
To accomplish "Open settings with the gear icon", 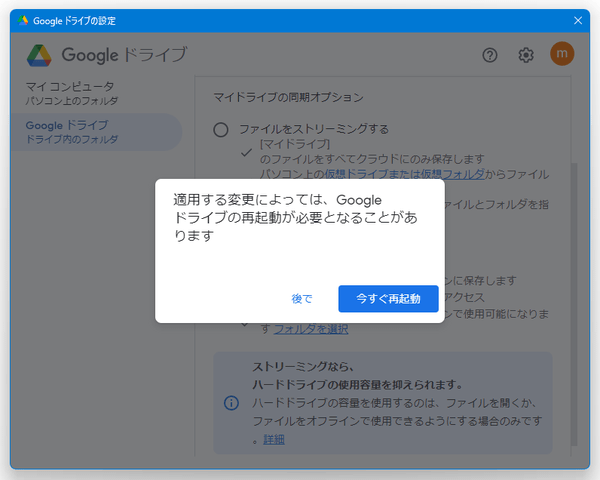I will click(526, 55).
